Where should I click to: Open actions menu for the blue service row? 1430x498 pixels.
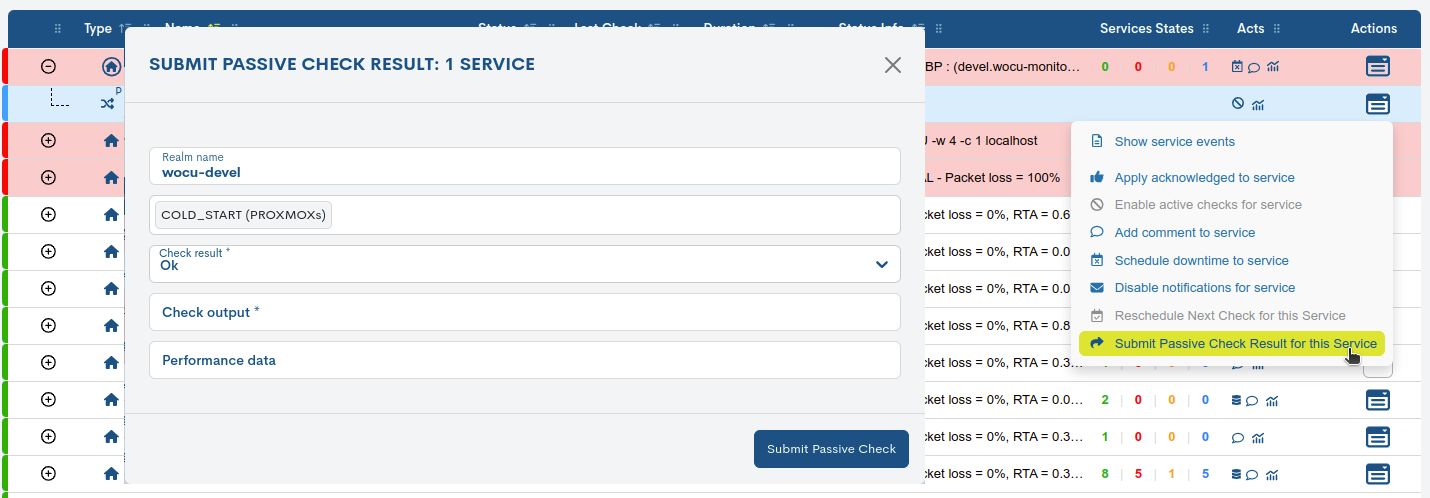point(1378,104)
